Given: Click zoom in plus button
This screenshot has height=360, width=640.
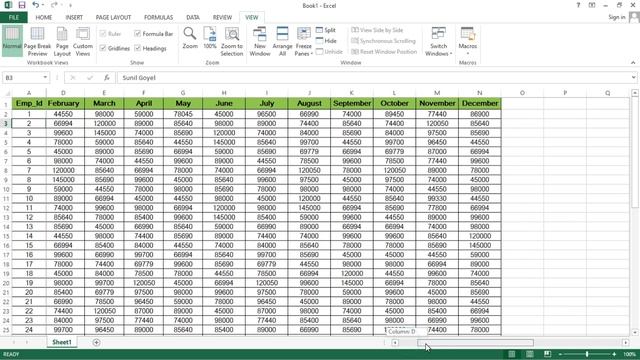Looking at the screenshot, I should (614, 354).
